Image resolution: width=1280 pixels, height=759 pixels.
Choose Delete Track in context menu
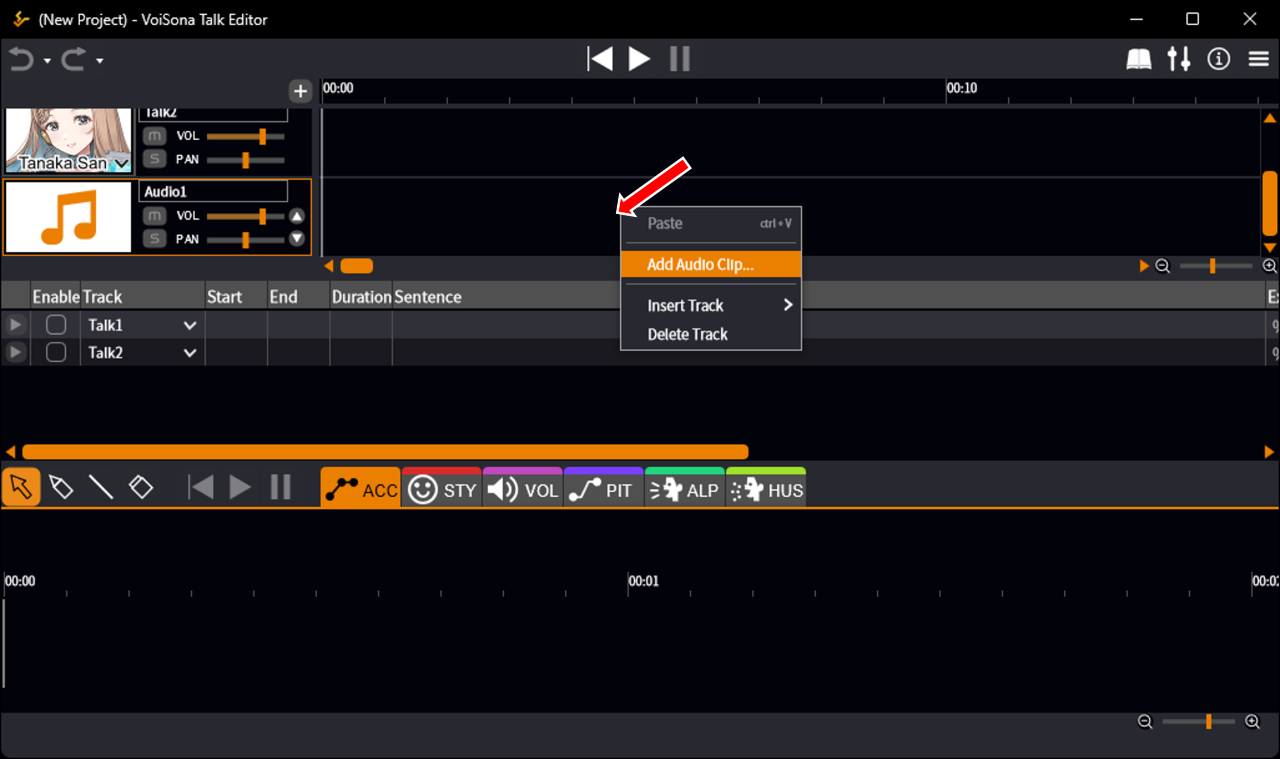[711, 335]
